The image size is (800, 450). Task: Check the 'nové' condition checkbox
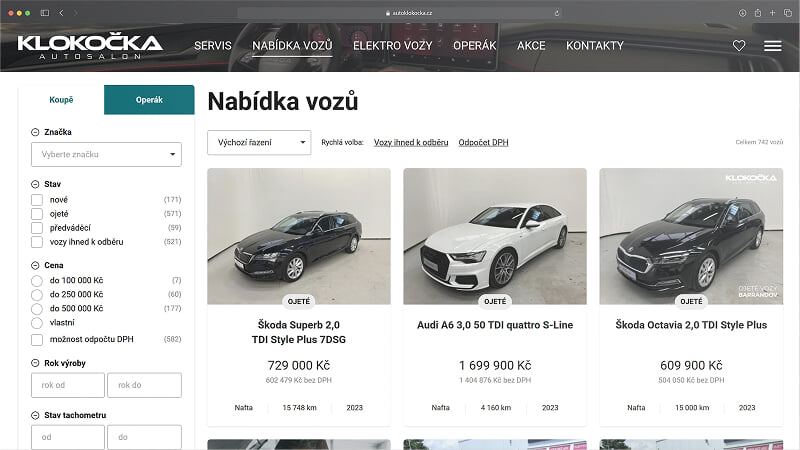(37, 200)
